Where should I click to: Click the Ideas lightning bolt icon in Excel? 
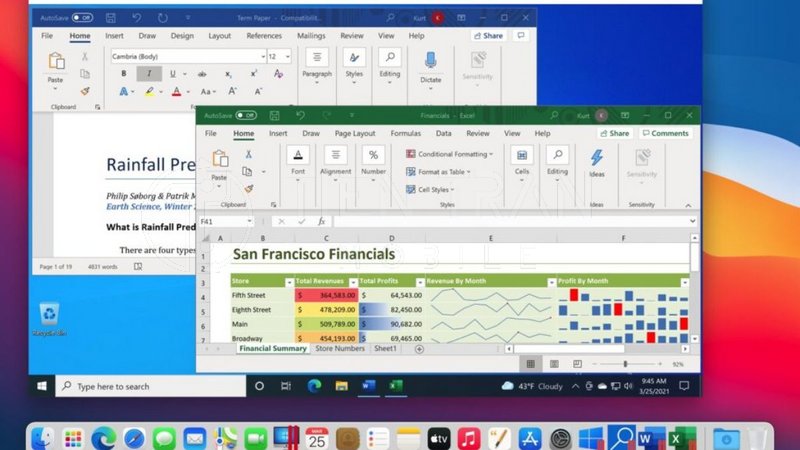tap(596, 159)
